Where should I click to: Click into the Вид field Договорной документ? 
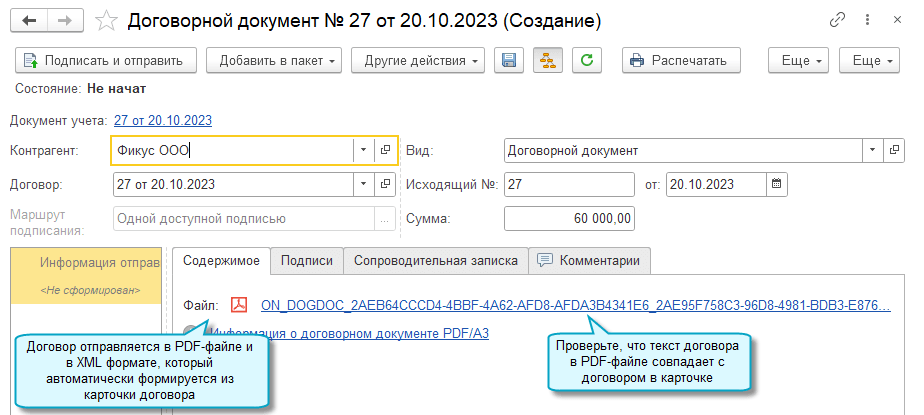click(683, 150)
